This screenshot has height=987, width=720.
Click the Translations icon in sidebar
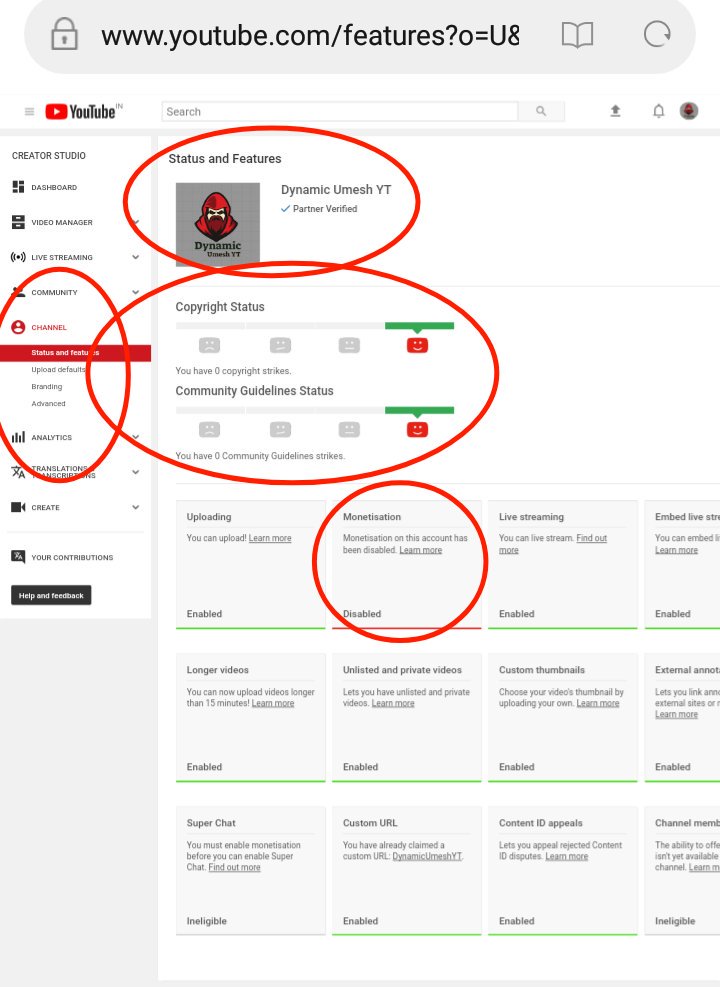18,472
